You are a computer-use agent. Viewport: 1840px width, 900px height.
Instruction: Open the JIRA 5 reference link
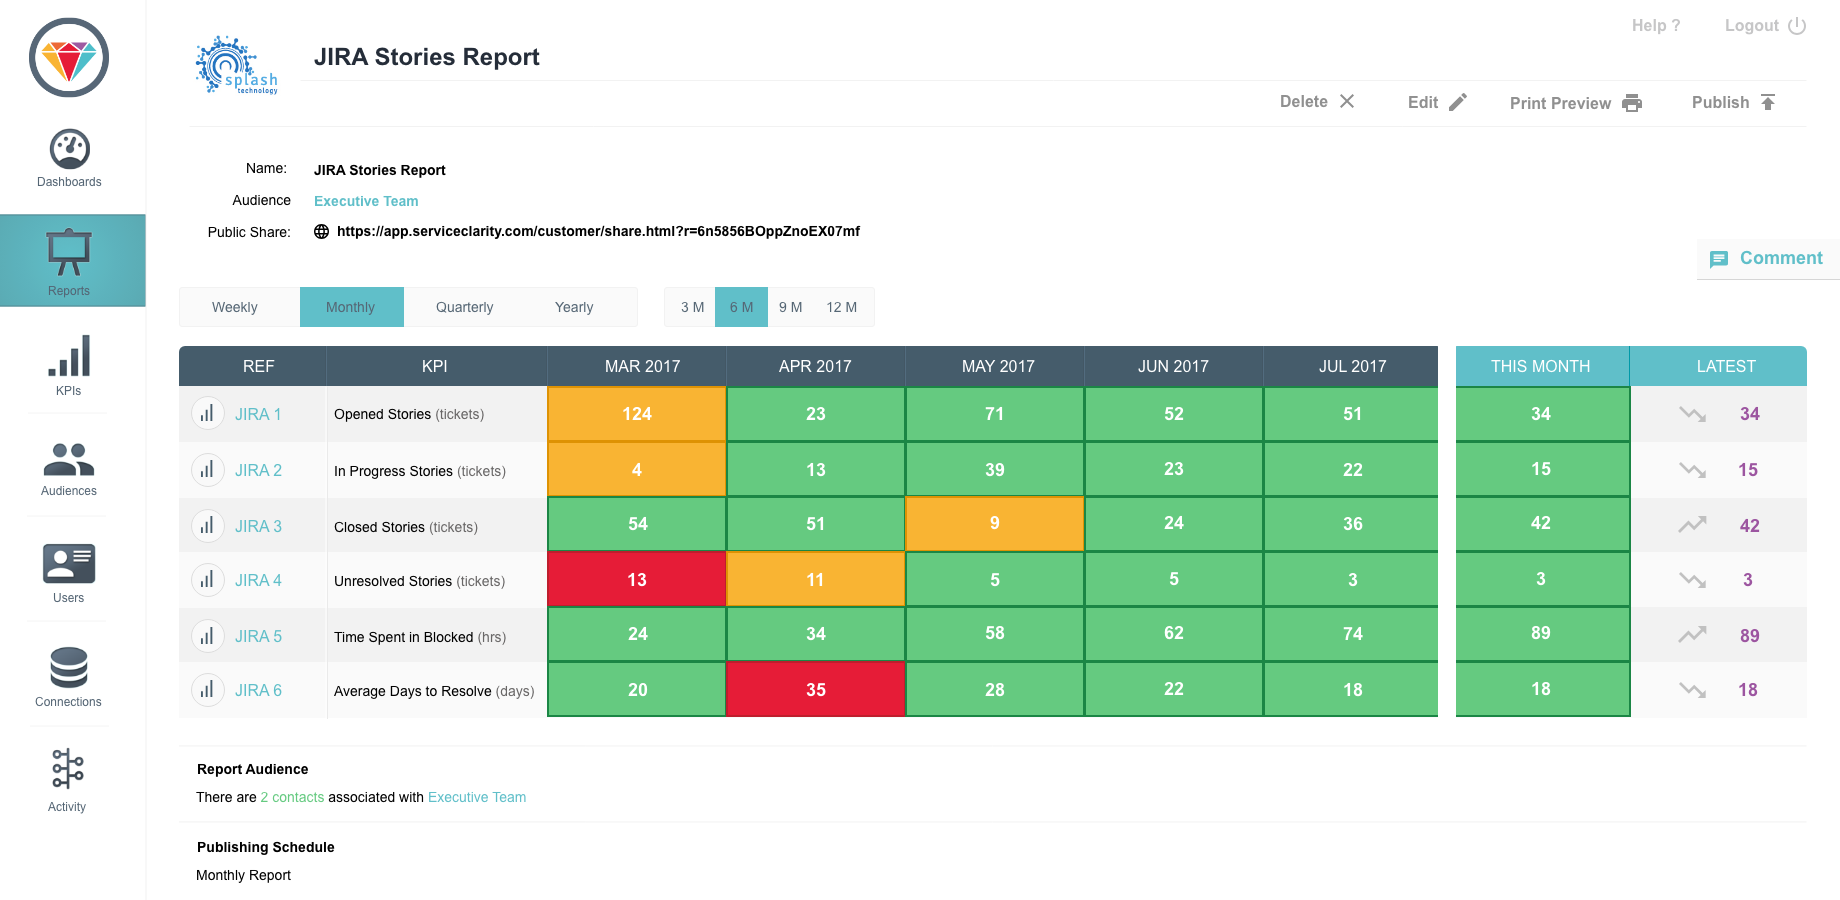(258, 636)
